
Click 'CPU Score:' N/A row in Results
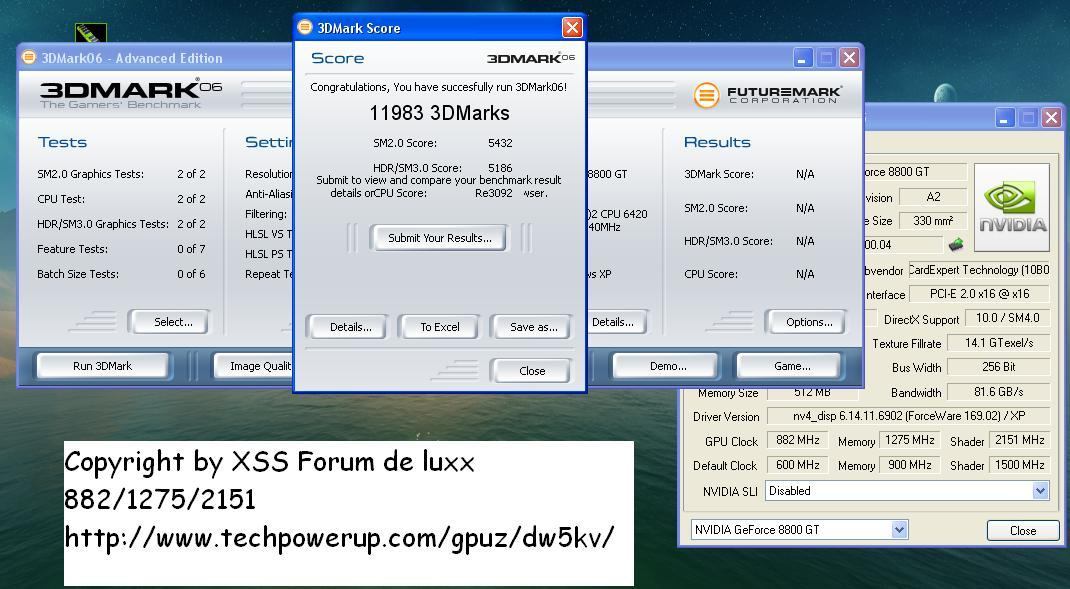749,274
